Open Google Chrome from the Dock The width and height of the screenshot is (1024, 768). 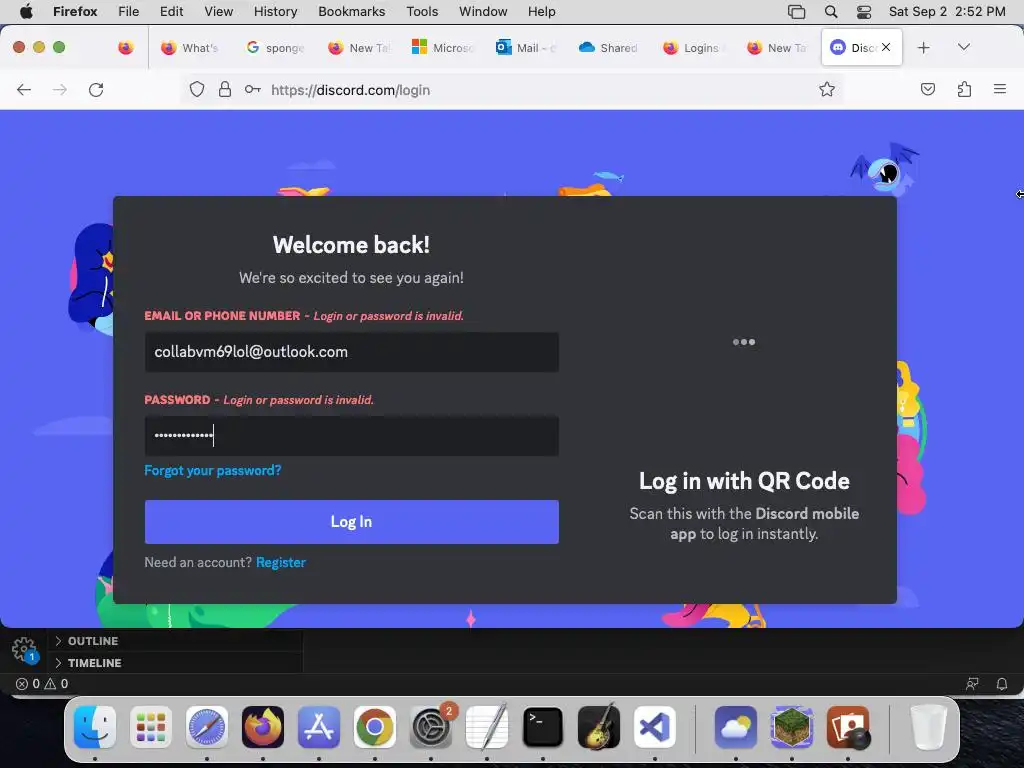click(x=375, y=728)
